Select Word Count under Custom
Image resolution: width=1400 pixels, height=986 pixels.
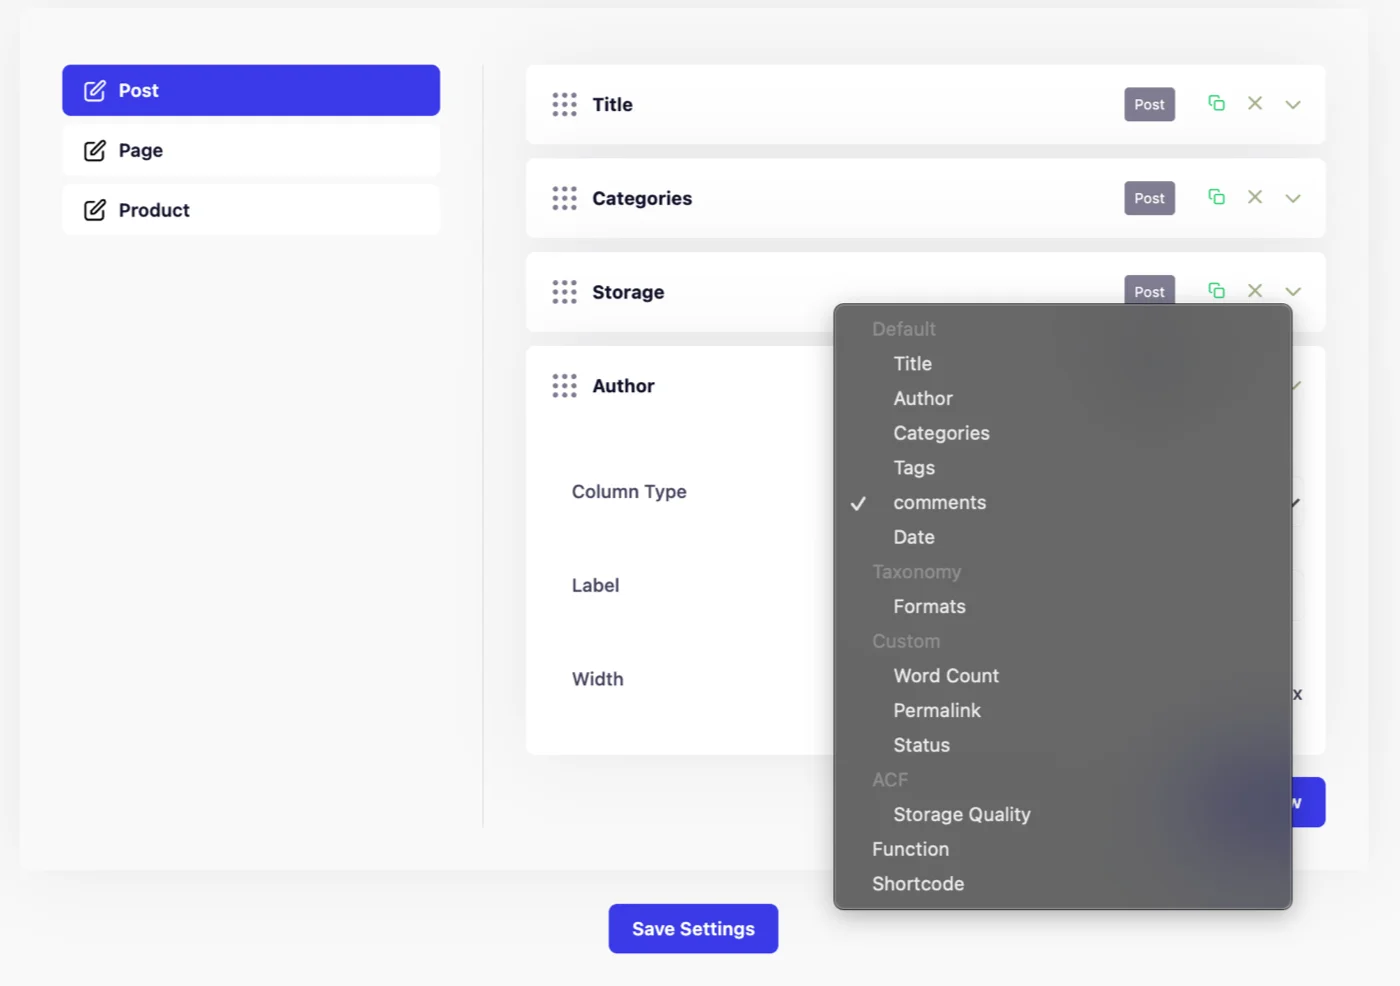(946, 675)
